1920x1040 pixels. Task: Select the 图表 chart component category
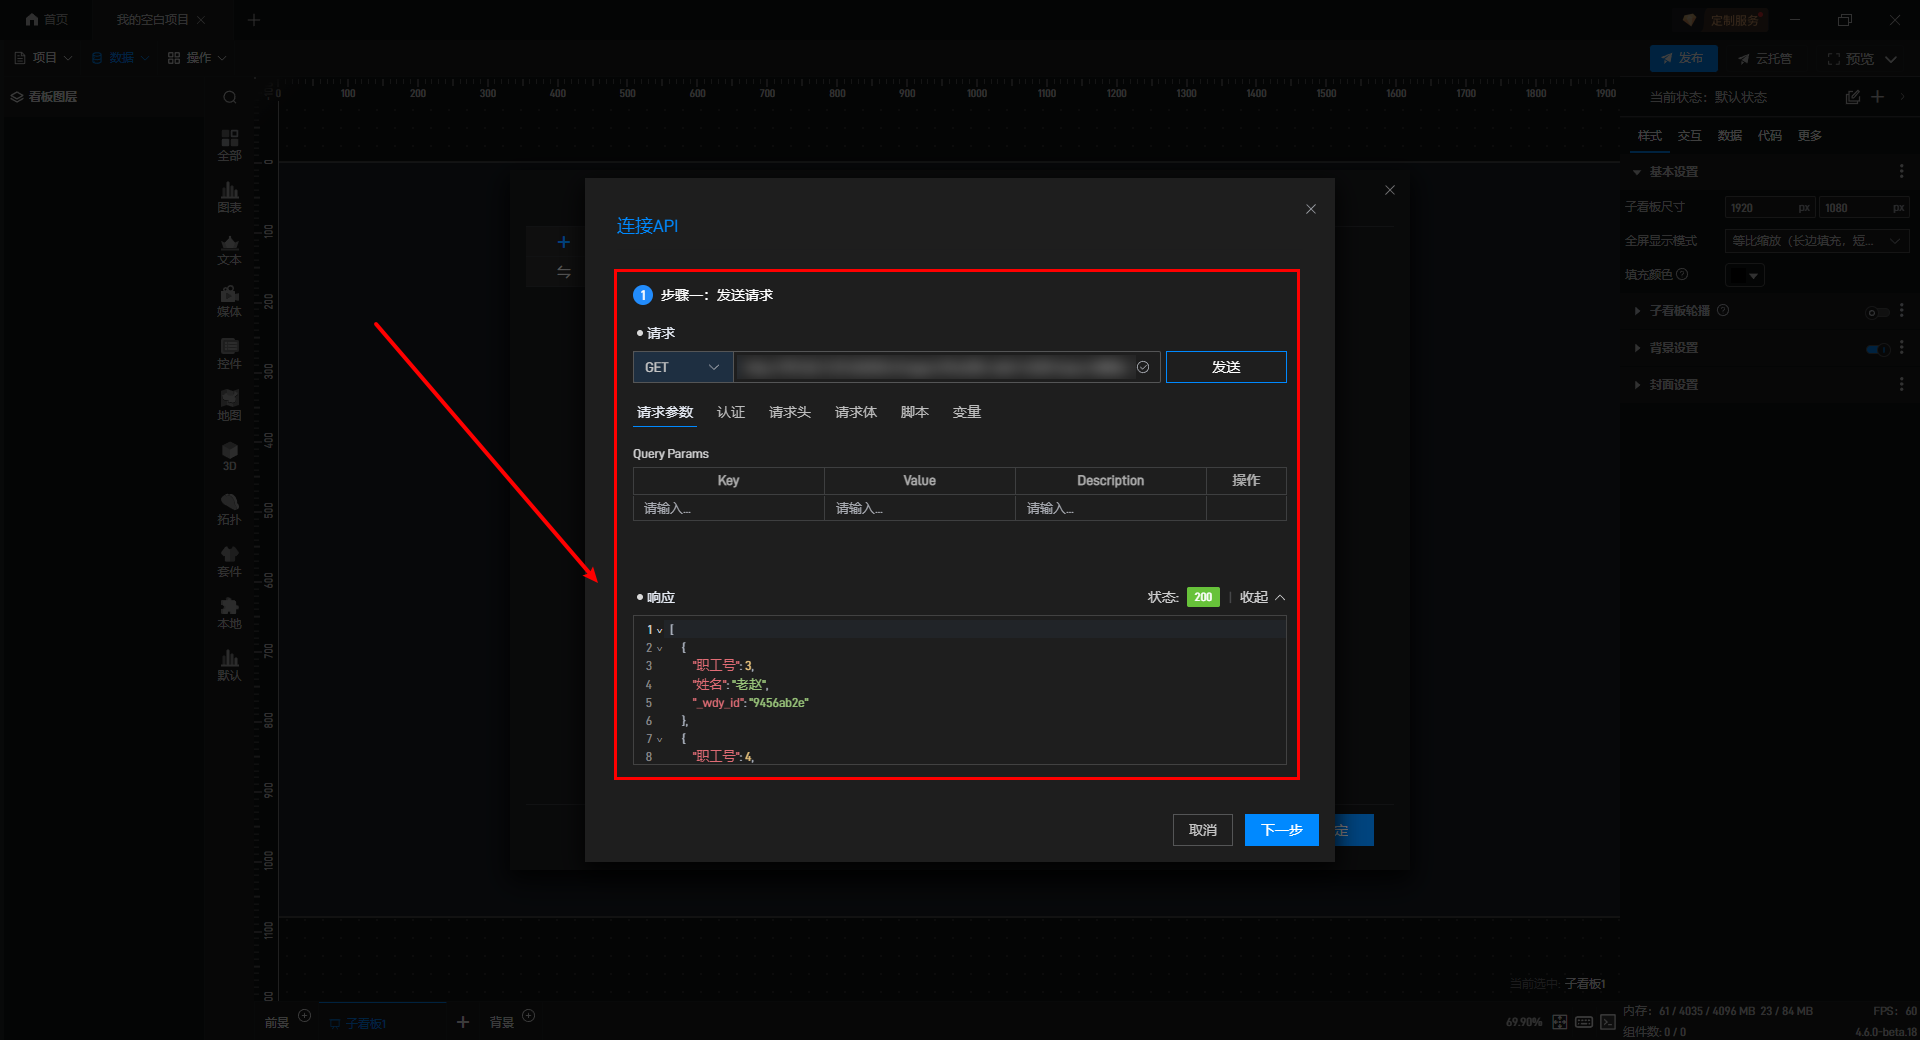[229, 197]
